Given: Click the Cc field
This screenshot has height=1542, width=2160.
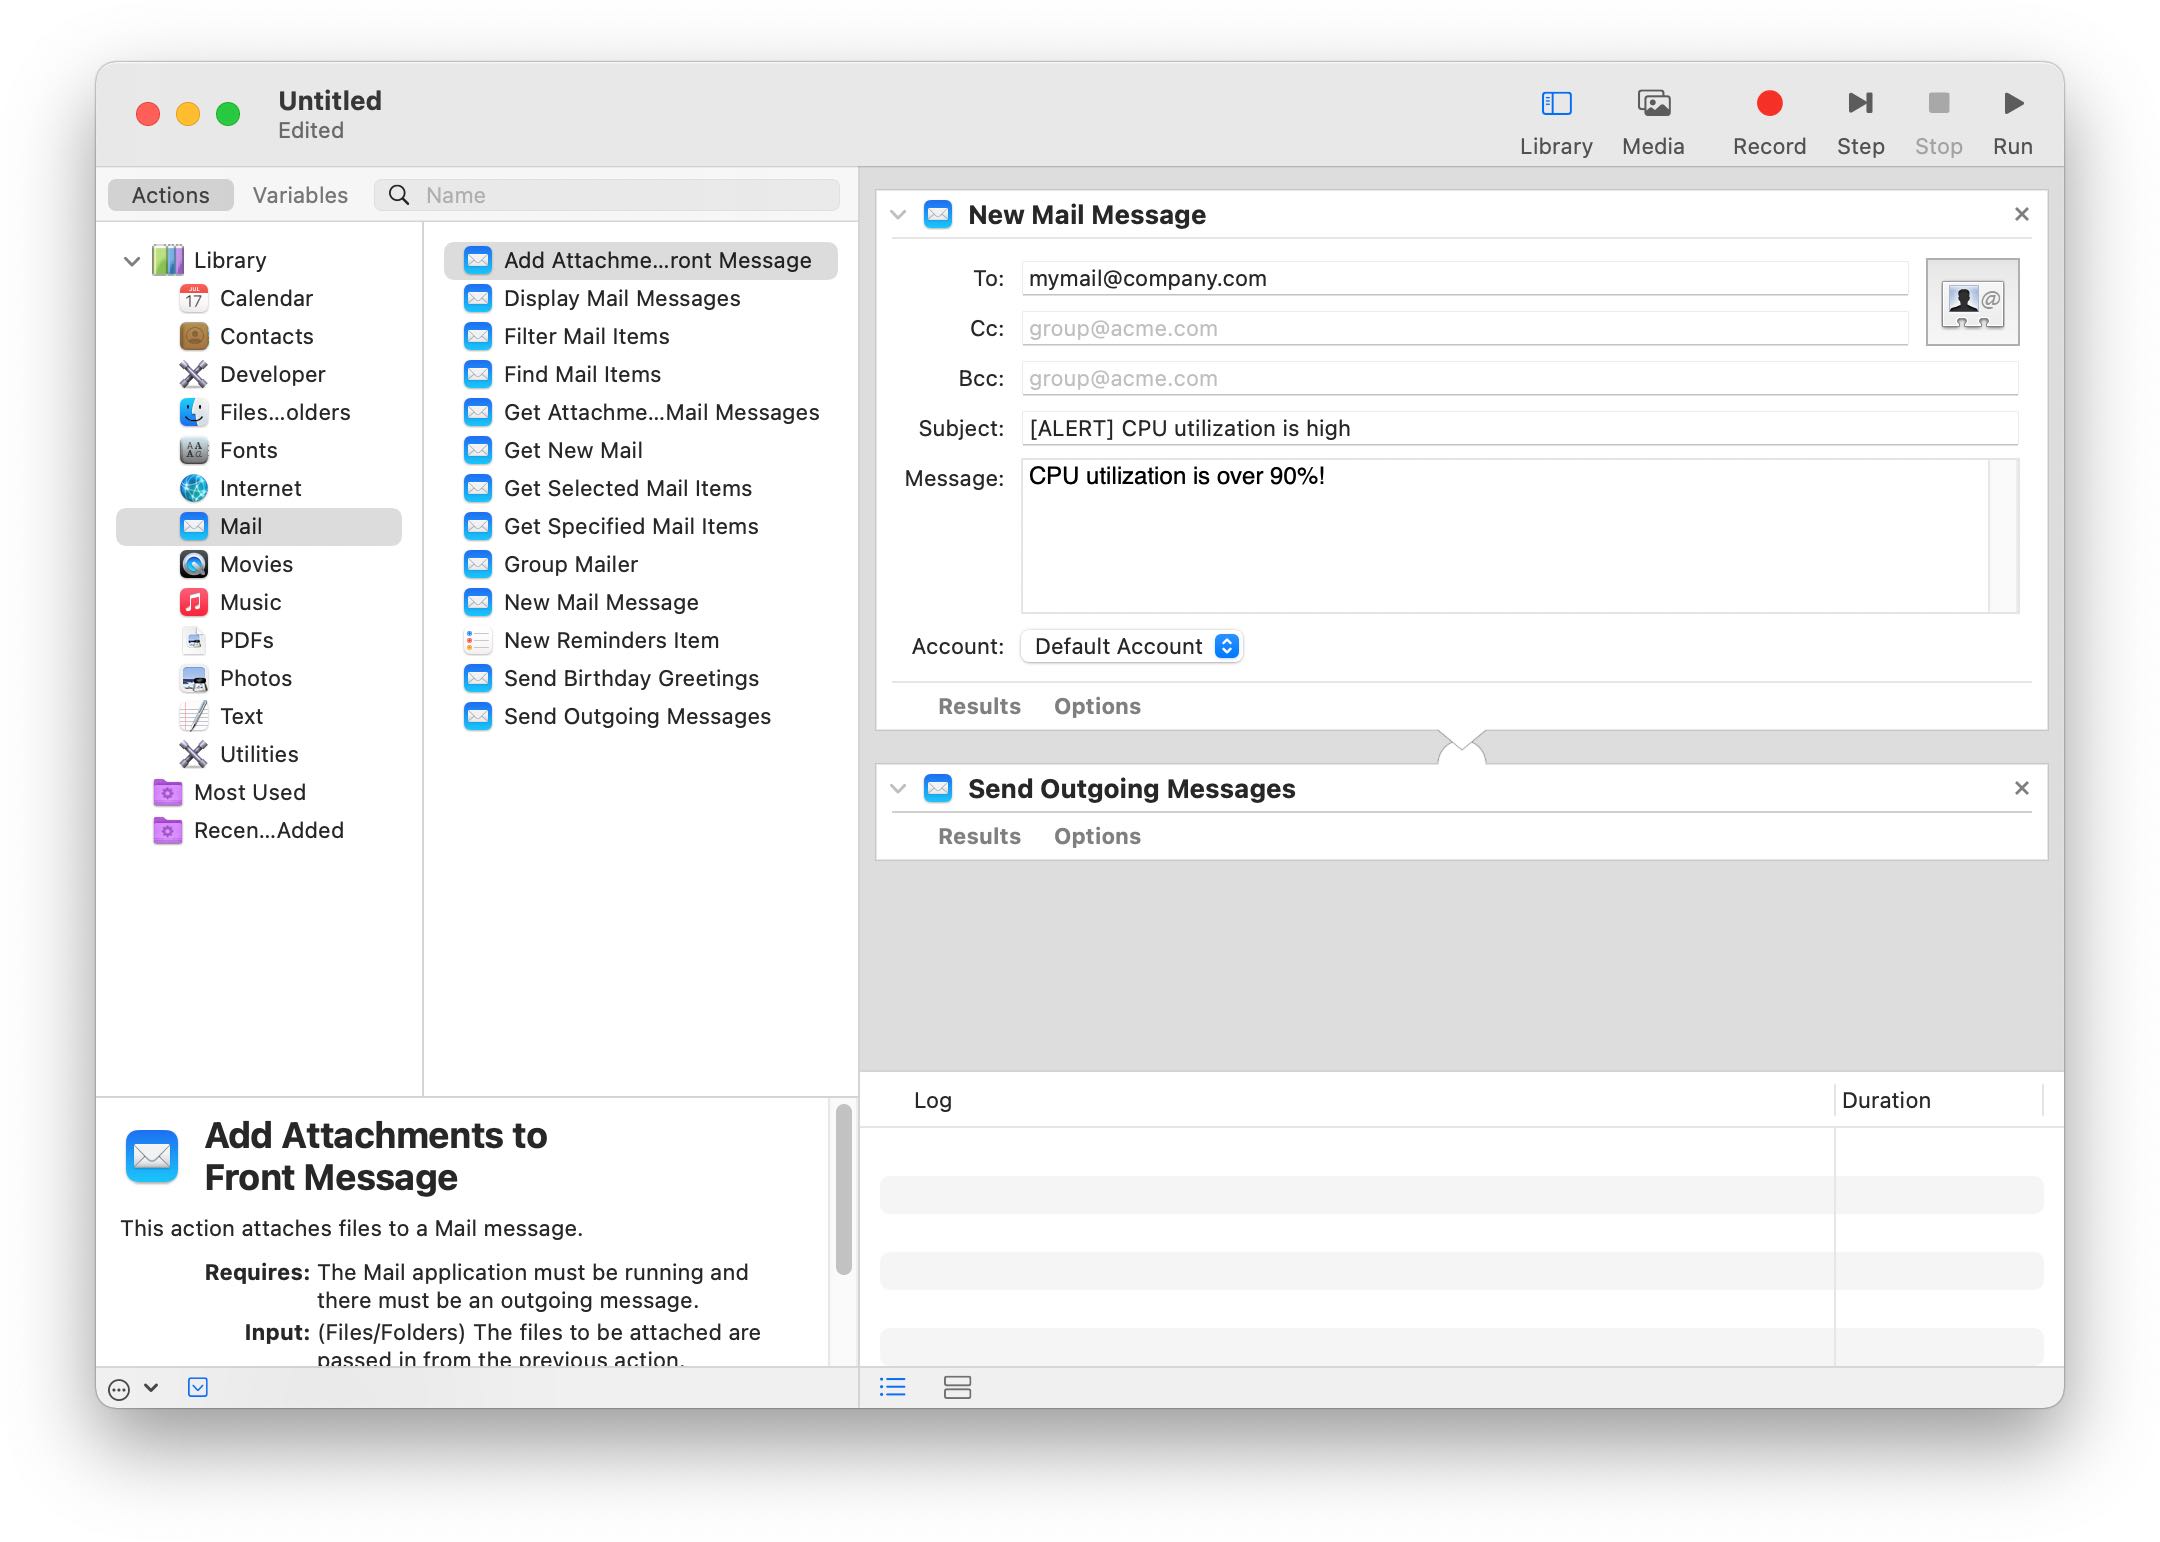Looking at the screenshot, I should pos(1464,328).
